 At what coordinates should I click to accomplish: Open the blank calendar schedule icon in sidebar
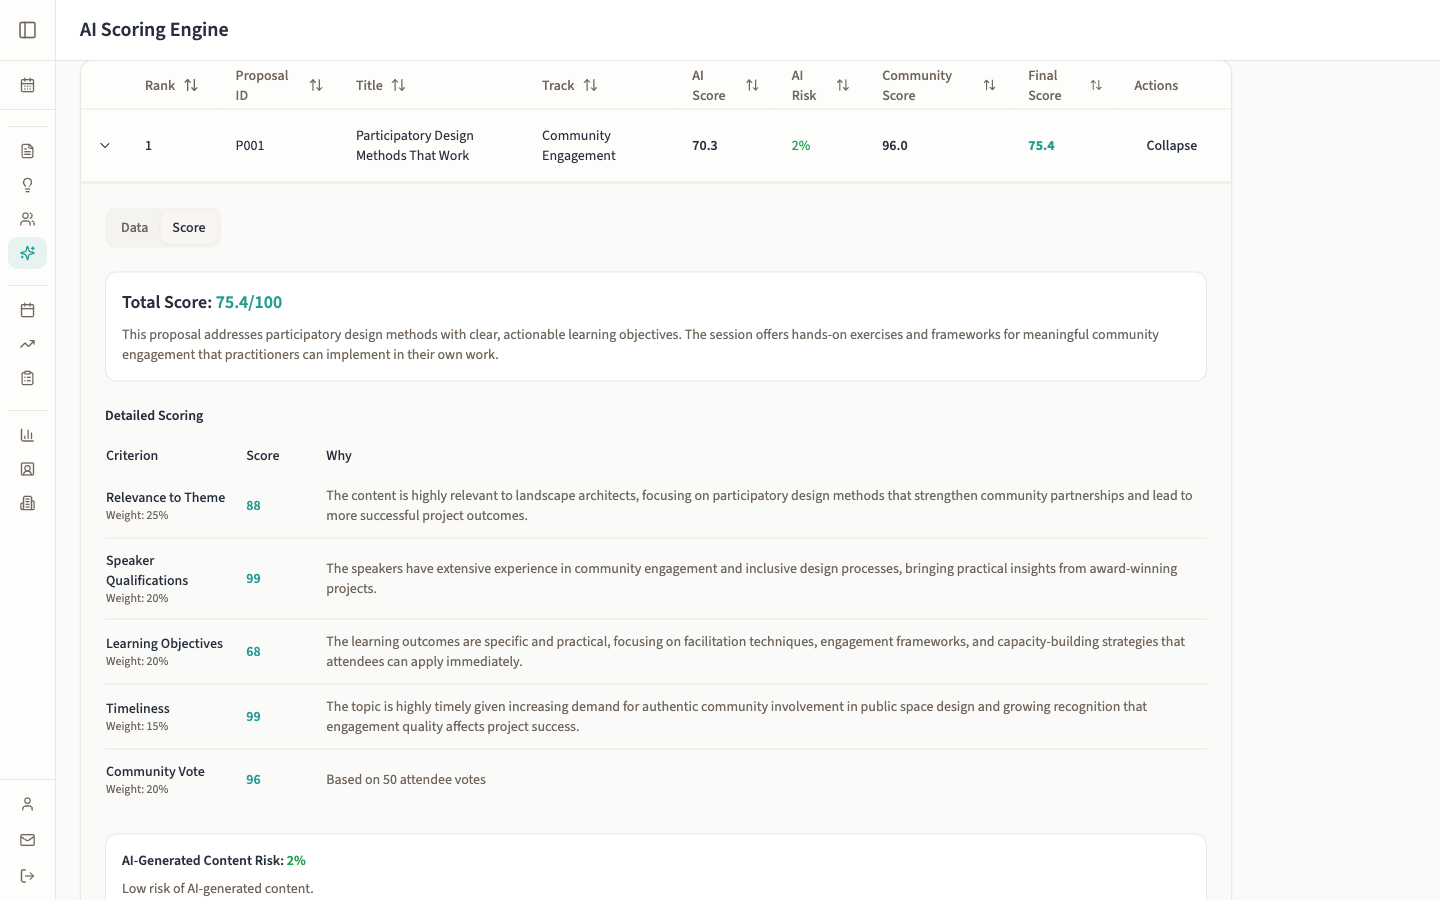[x=28, y=310]
